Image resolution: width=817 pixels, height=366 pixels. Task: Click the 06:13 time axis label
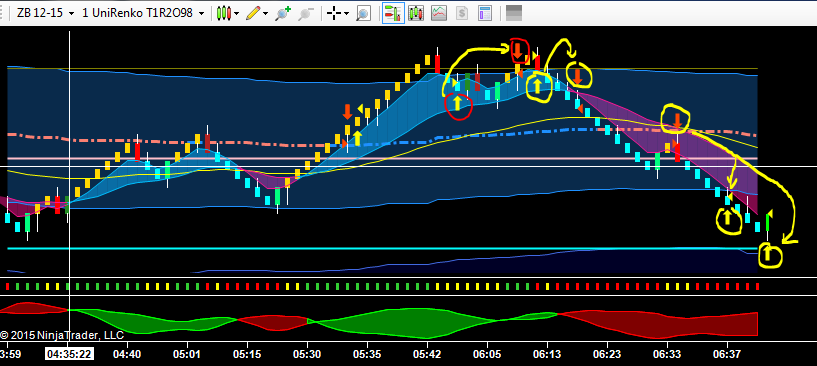[548, 355]
